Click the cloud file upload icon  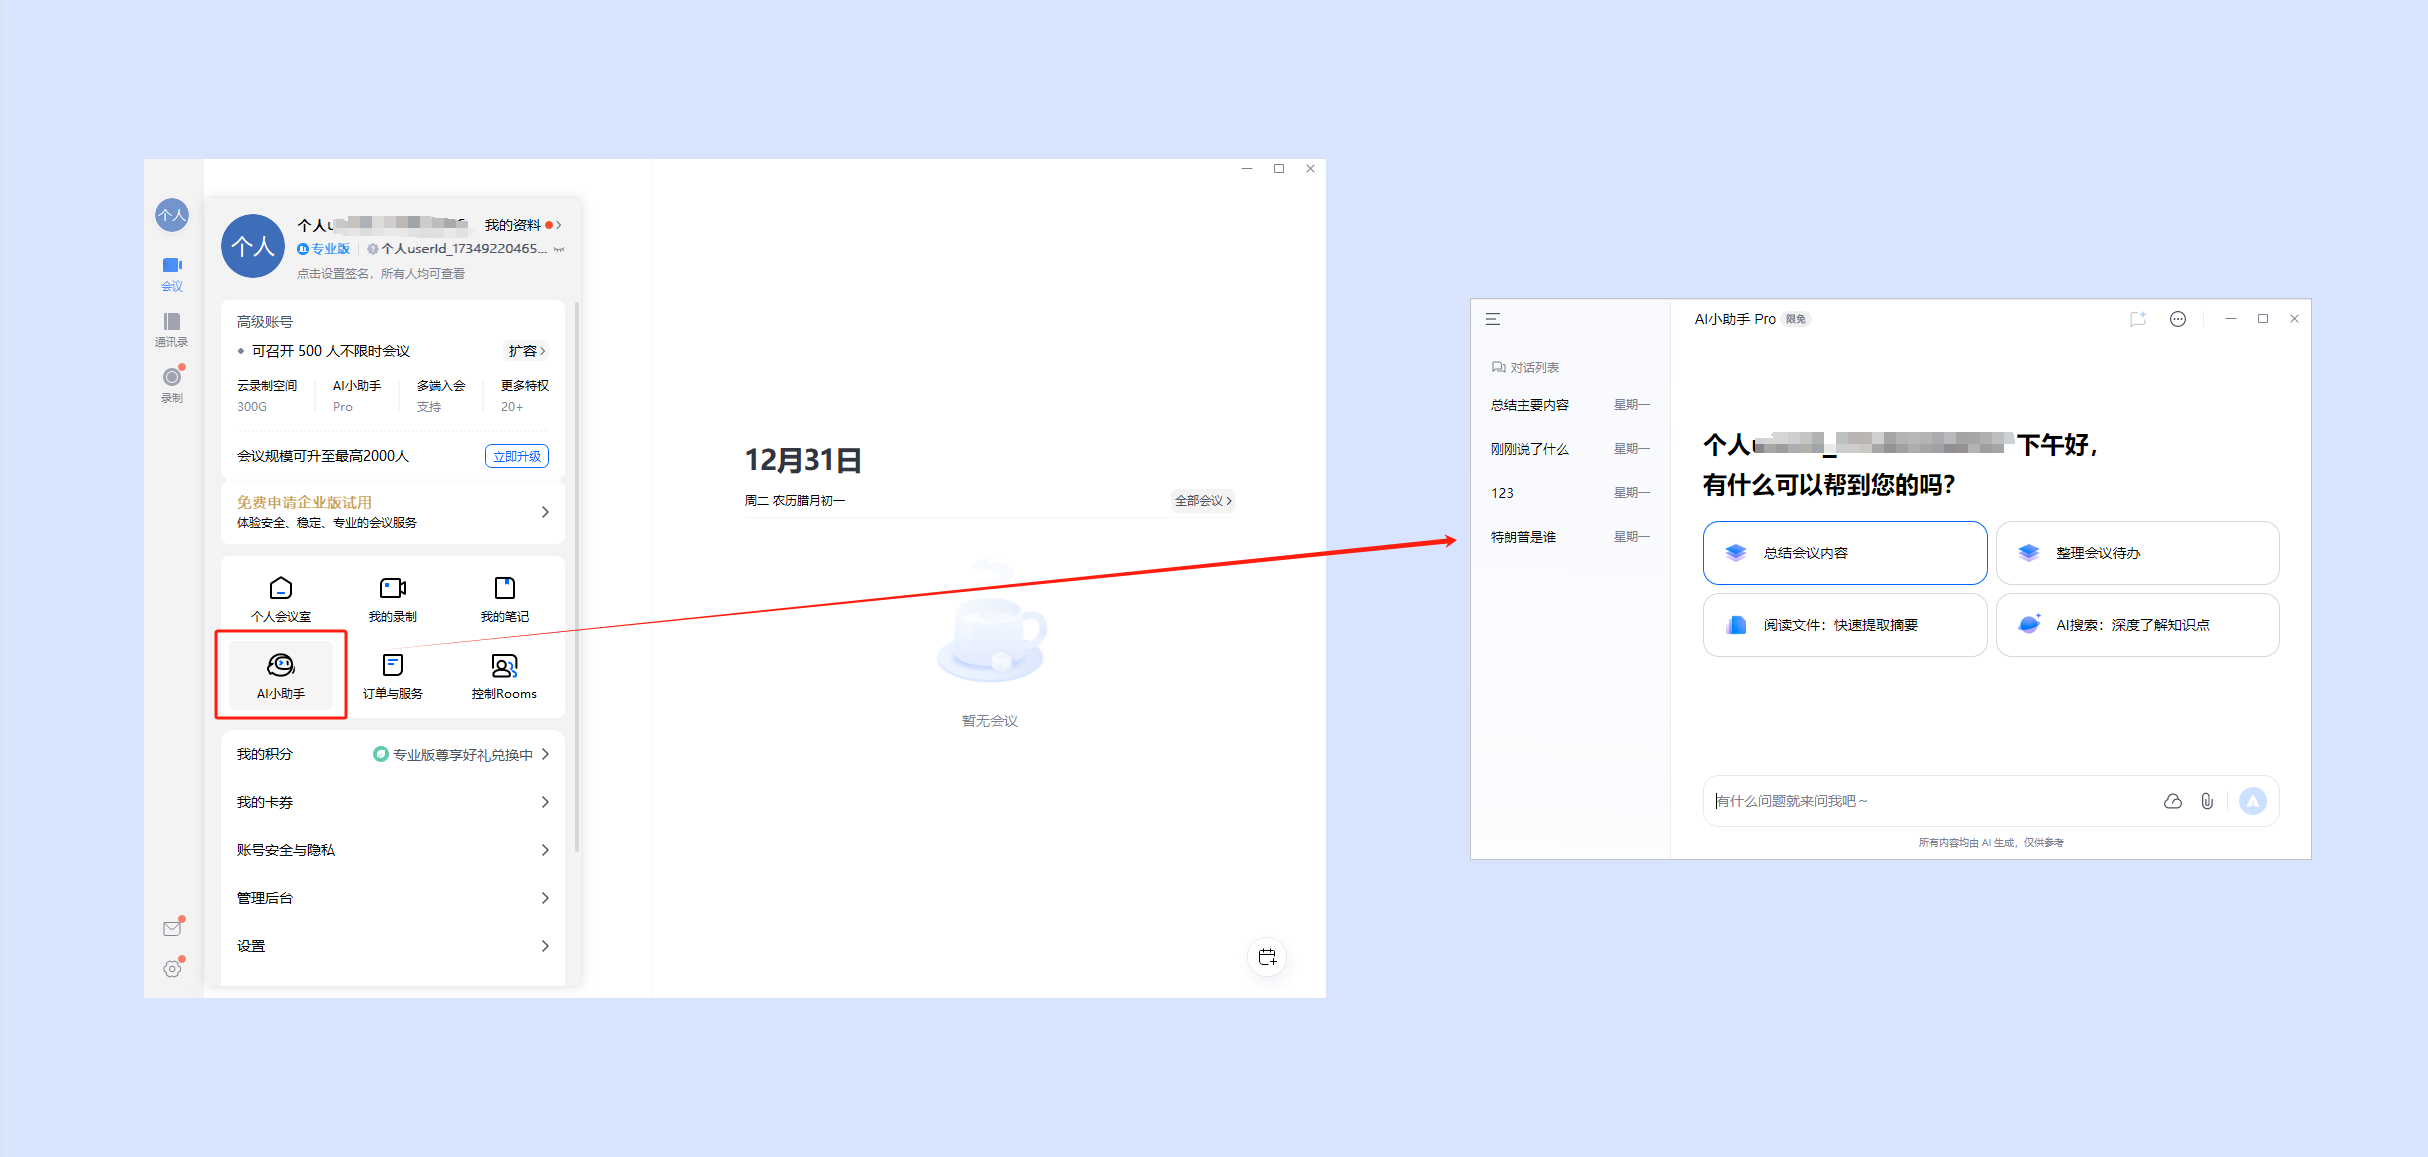(x=2173, y=801)
